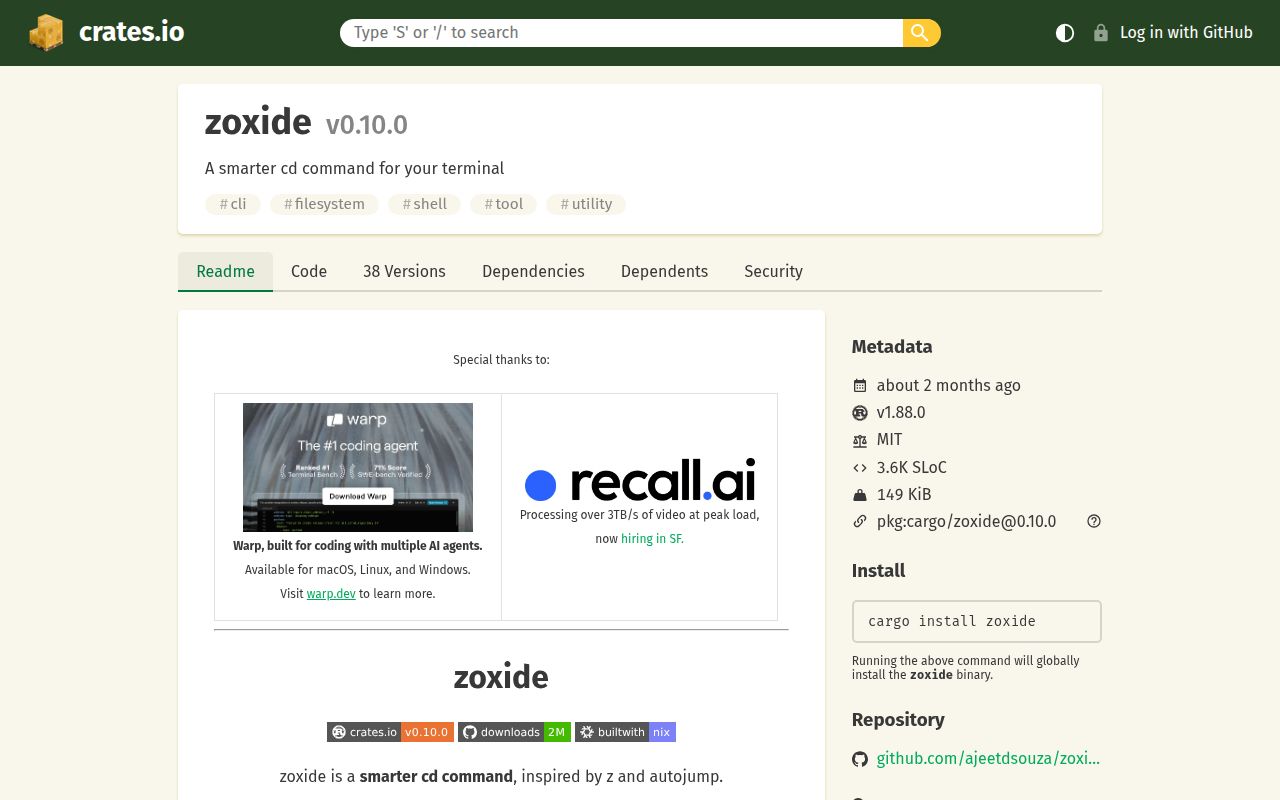Viewport: 1280px width, 800px height.
Task: Open the purl help question-mark icon
Action: tap(1094, 521)
